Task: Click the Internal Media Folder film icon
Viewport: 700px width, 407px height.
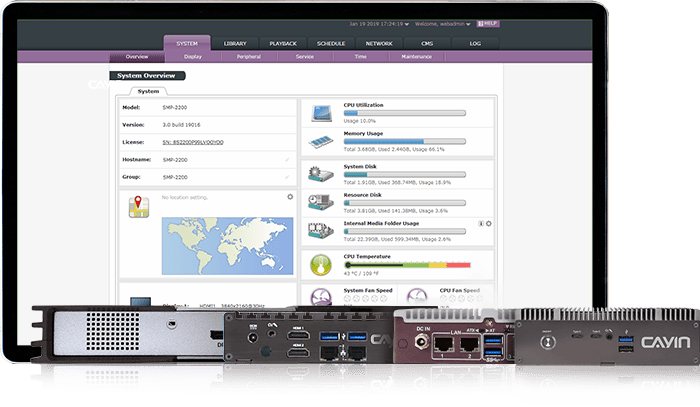Action: [322, 230]
